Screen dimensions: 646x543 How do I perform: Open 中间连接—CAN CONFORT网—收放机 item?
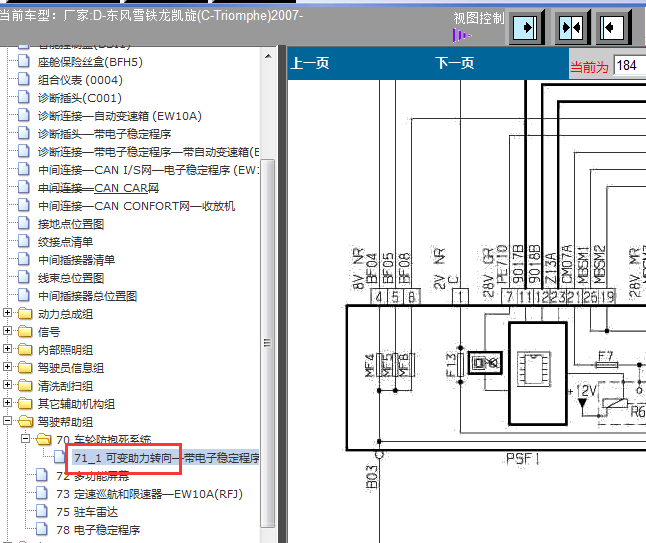pyautogui.click(x=137, y=206)
